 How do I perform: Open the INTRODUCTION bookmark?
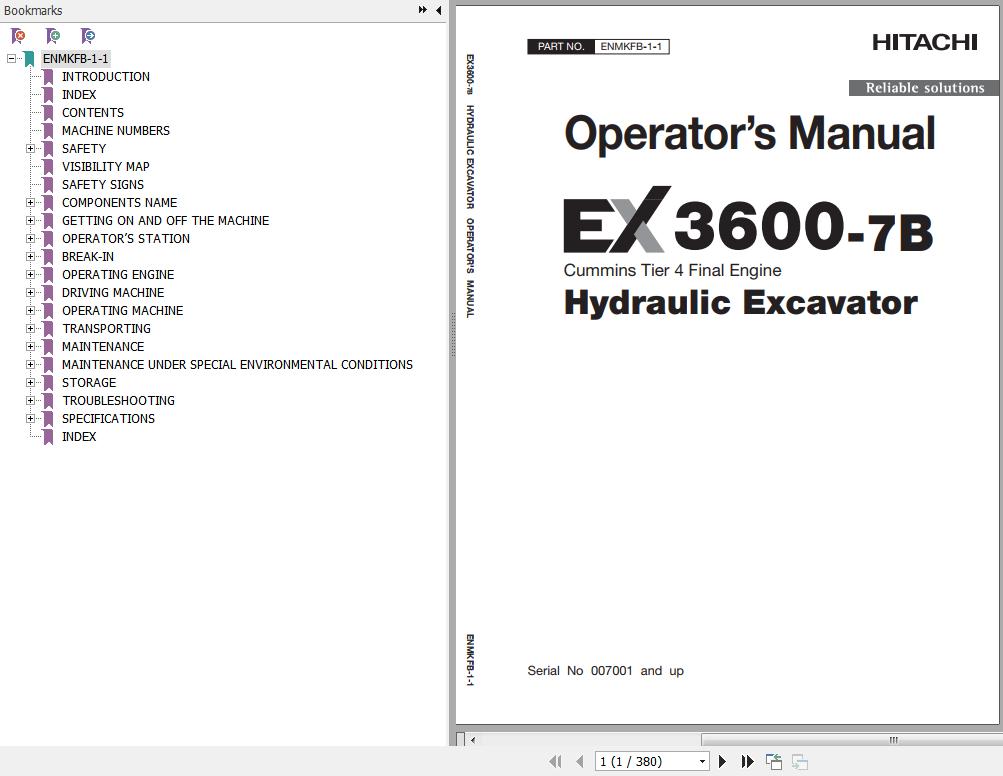(x=106, y=76)
